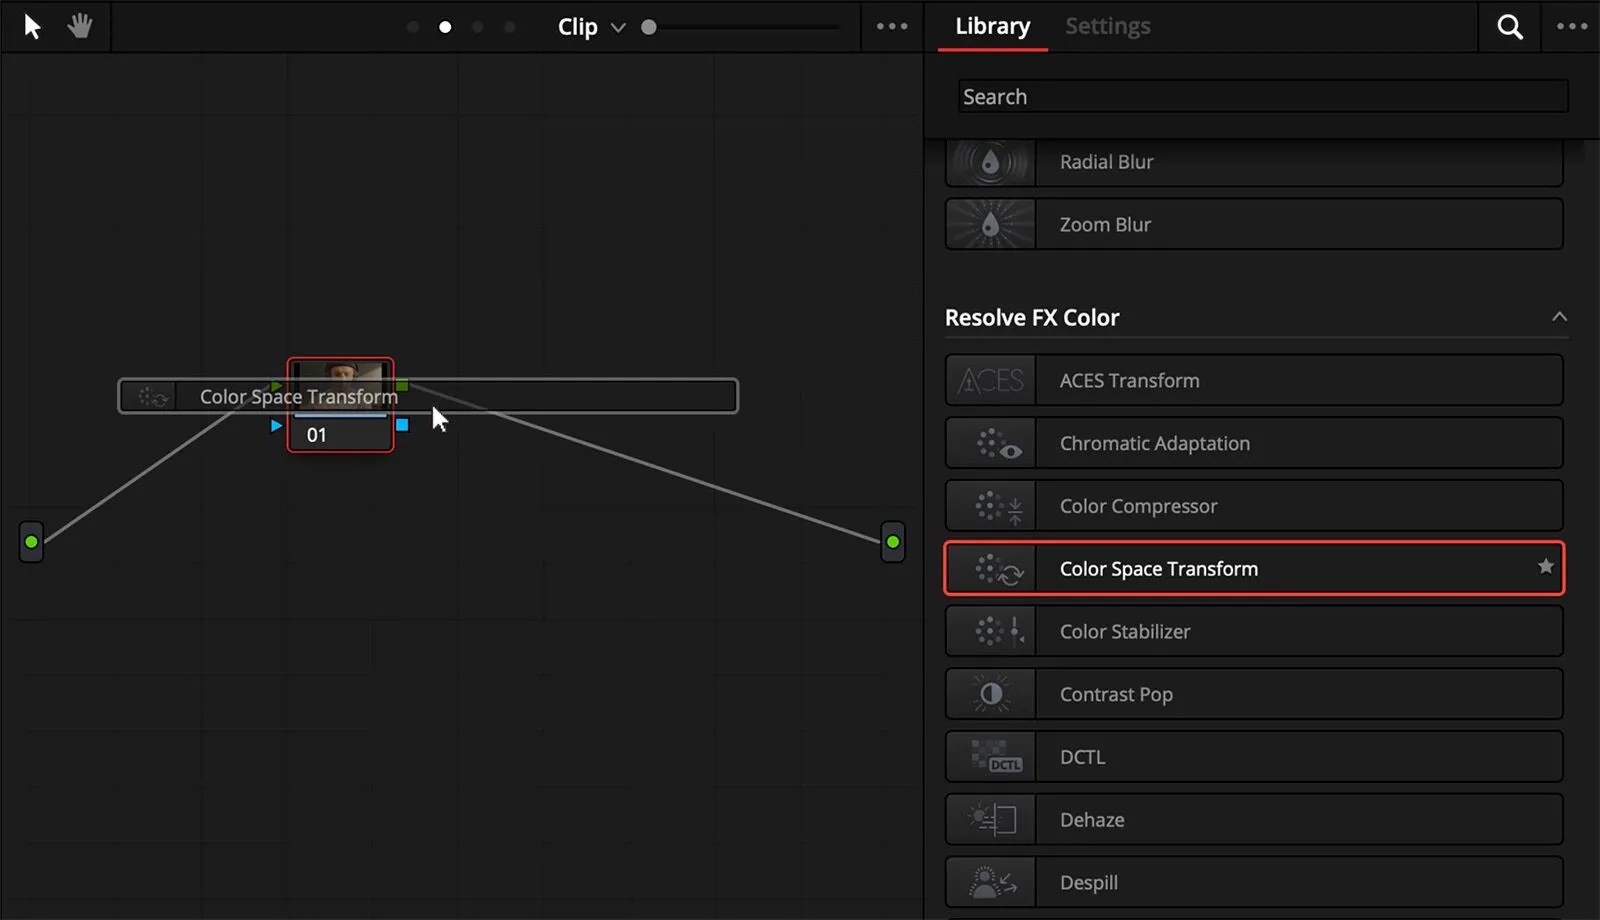Select Color Space Transform in library
This screenshot has width=1600, height=920.
pos(1254,569)
